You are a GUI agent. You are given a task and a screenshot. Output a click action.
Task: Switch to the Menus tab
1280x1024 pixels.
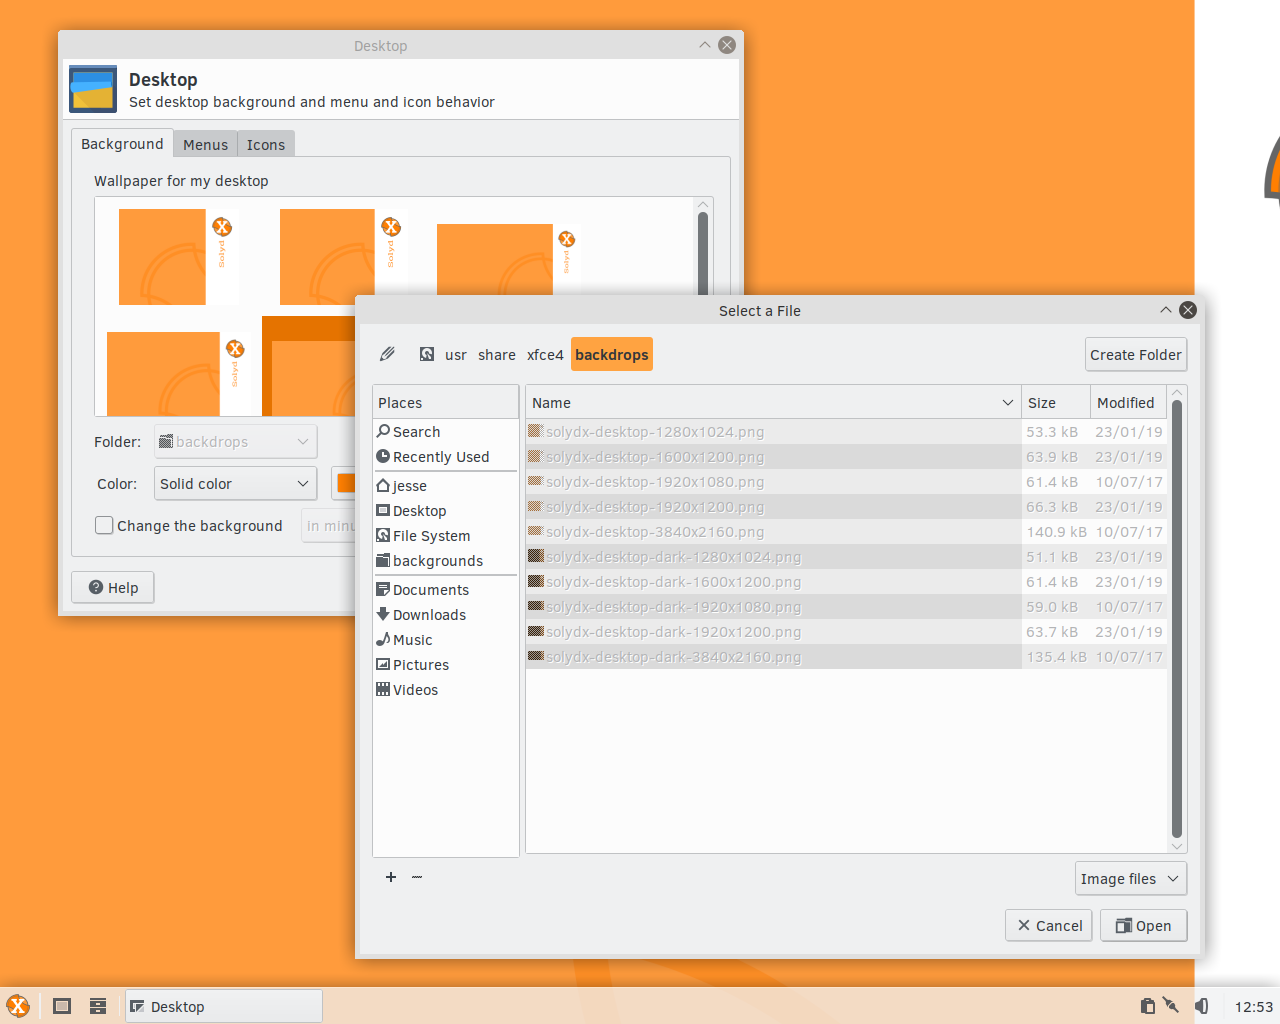(x=205, y=144)
